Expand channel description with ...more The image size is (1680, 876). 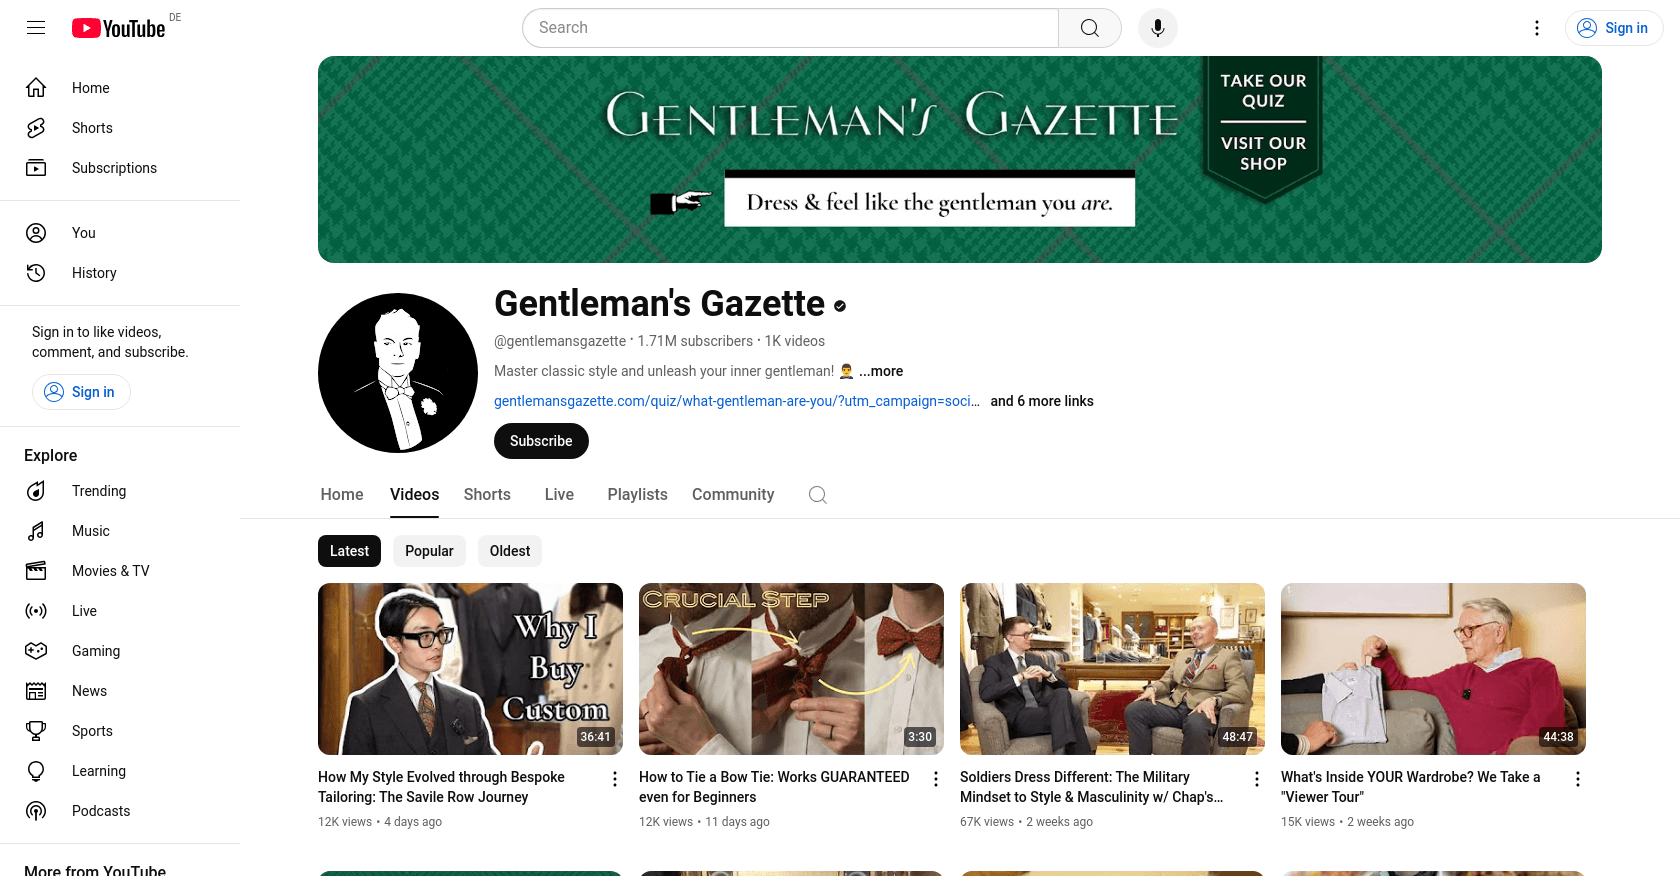(881, 371)
